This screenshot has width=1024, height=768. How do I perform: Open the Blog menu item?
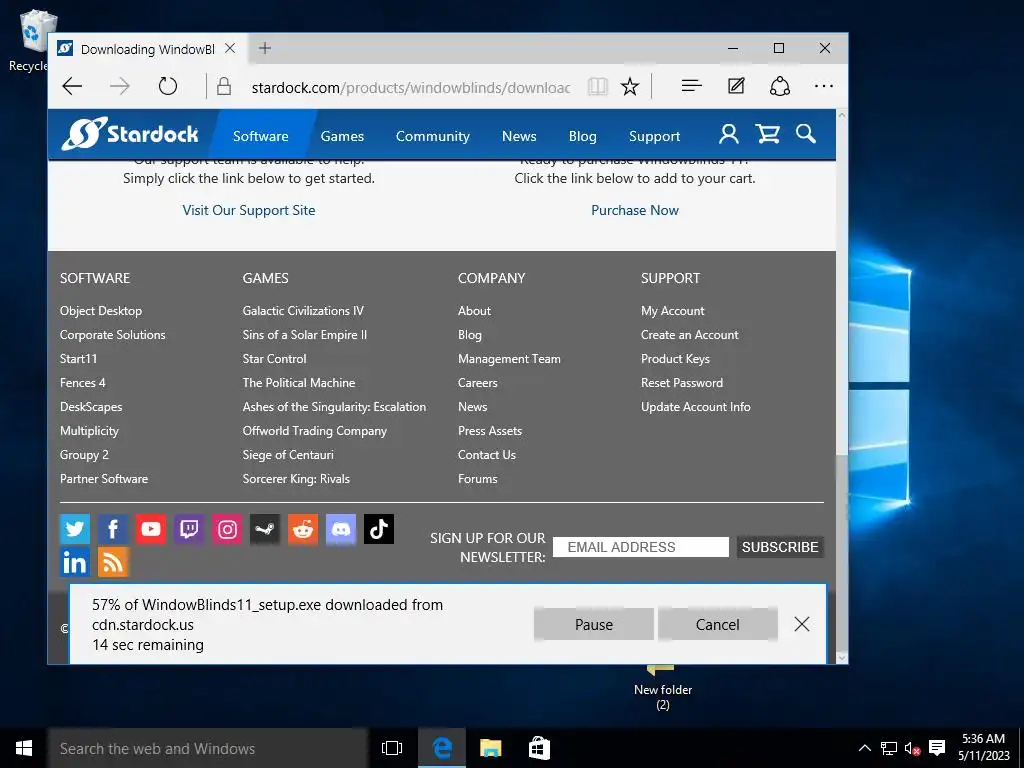click(583, 136)
